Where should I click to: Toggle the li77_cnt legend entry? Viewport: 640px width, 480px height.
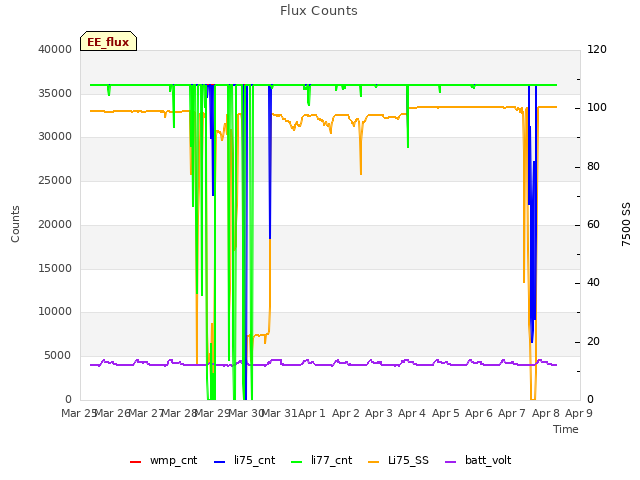[x=322, y=460]
